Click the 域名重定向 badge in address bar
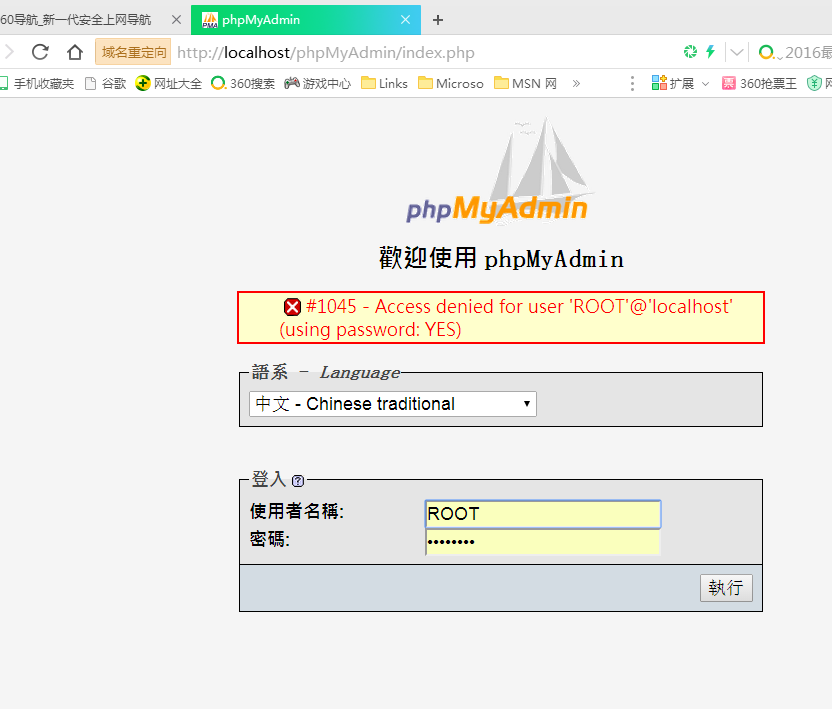This screenshot has width=832, height=709. tap(133, 52)
